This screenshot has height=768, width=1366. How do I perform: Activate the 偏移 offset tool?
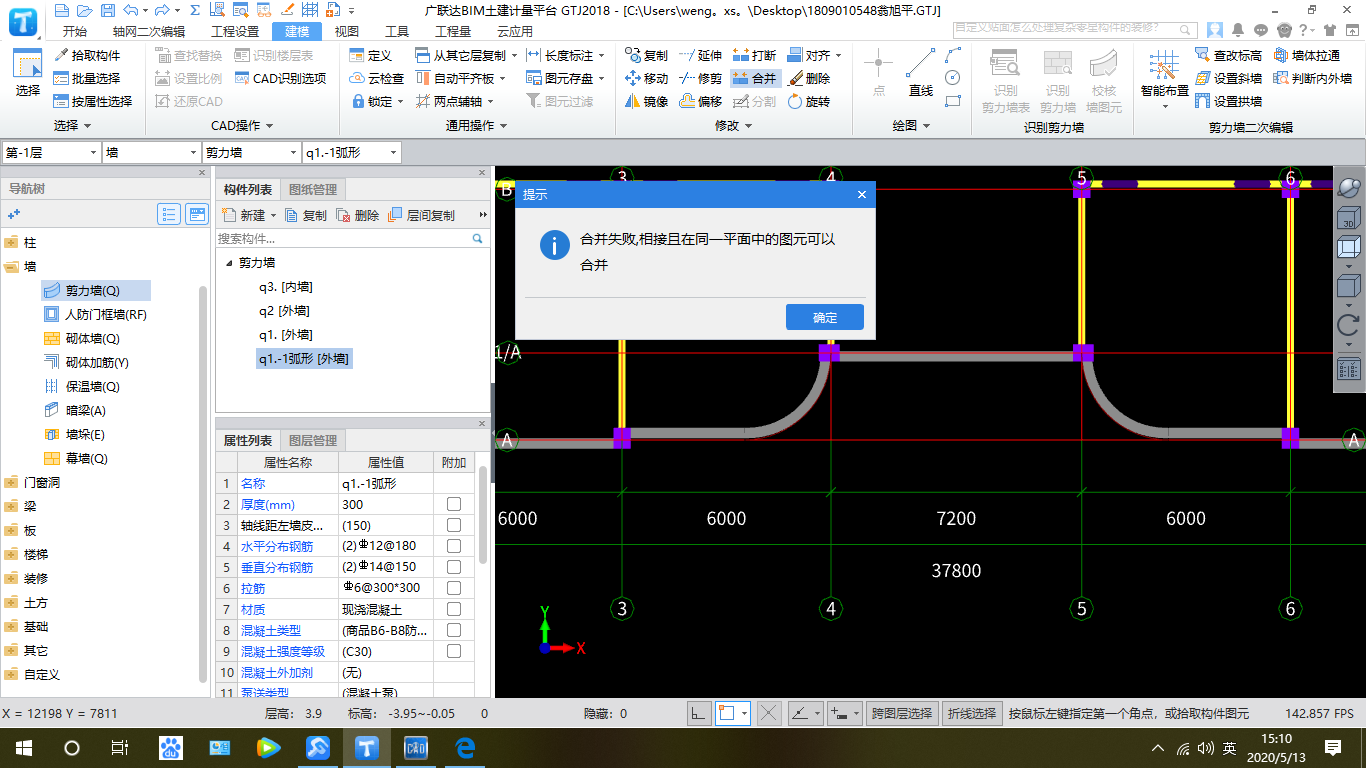pos(700,101)
